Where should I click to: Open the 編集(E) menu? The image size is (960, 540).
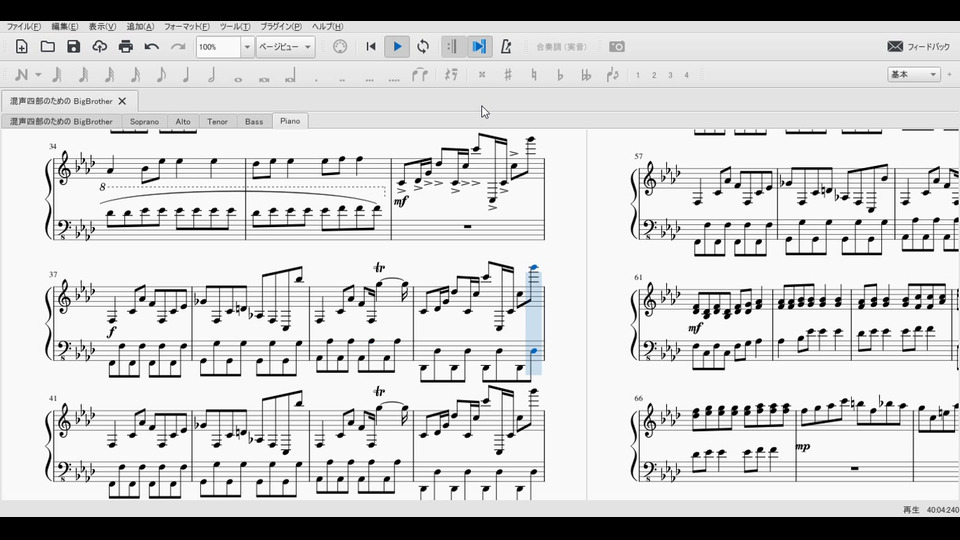[x=64, y=27]
